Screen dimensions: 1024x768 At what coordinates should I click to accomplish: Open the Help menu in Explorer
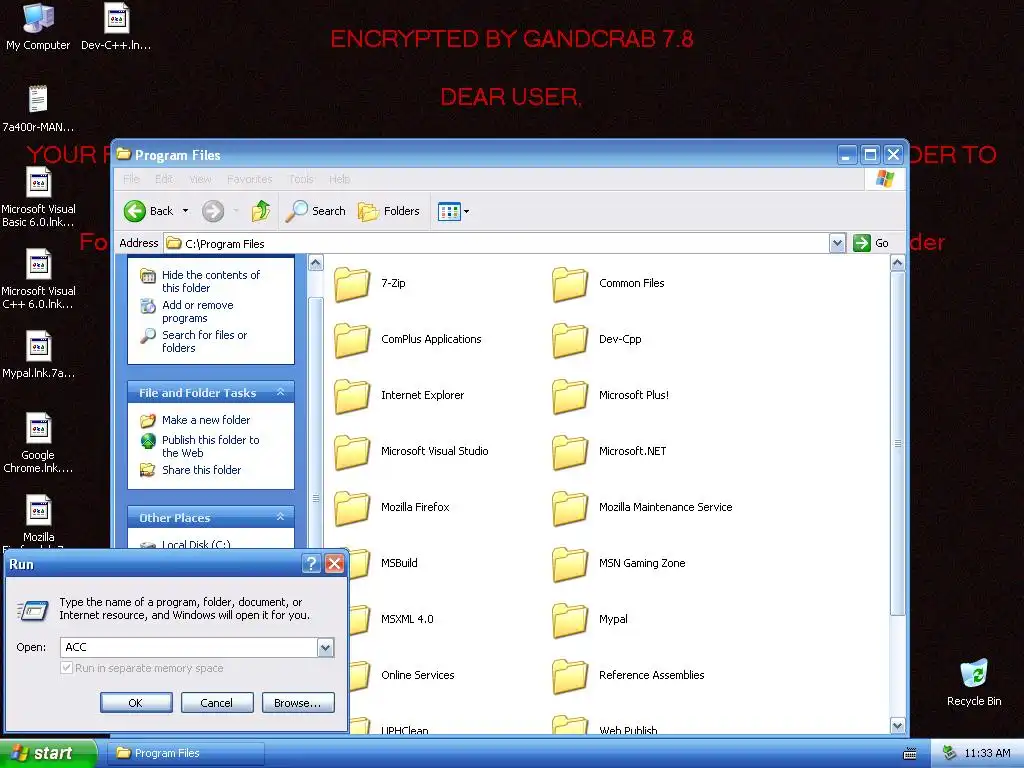339,179
